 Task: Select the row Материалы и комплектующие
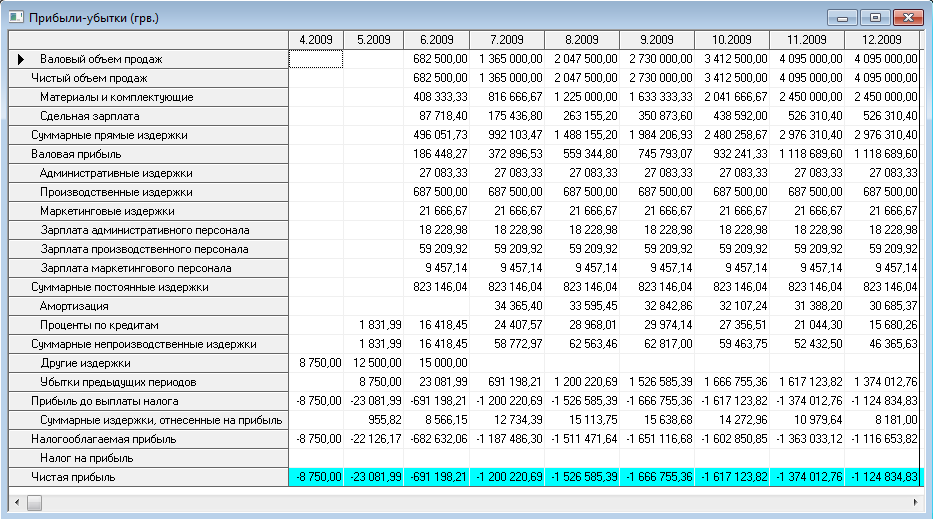149,97
